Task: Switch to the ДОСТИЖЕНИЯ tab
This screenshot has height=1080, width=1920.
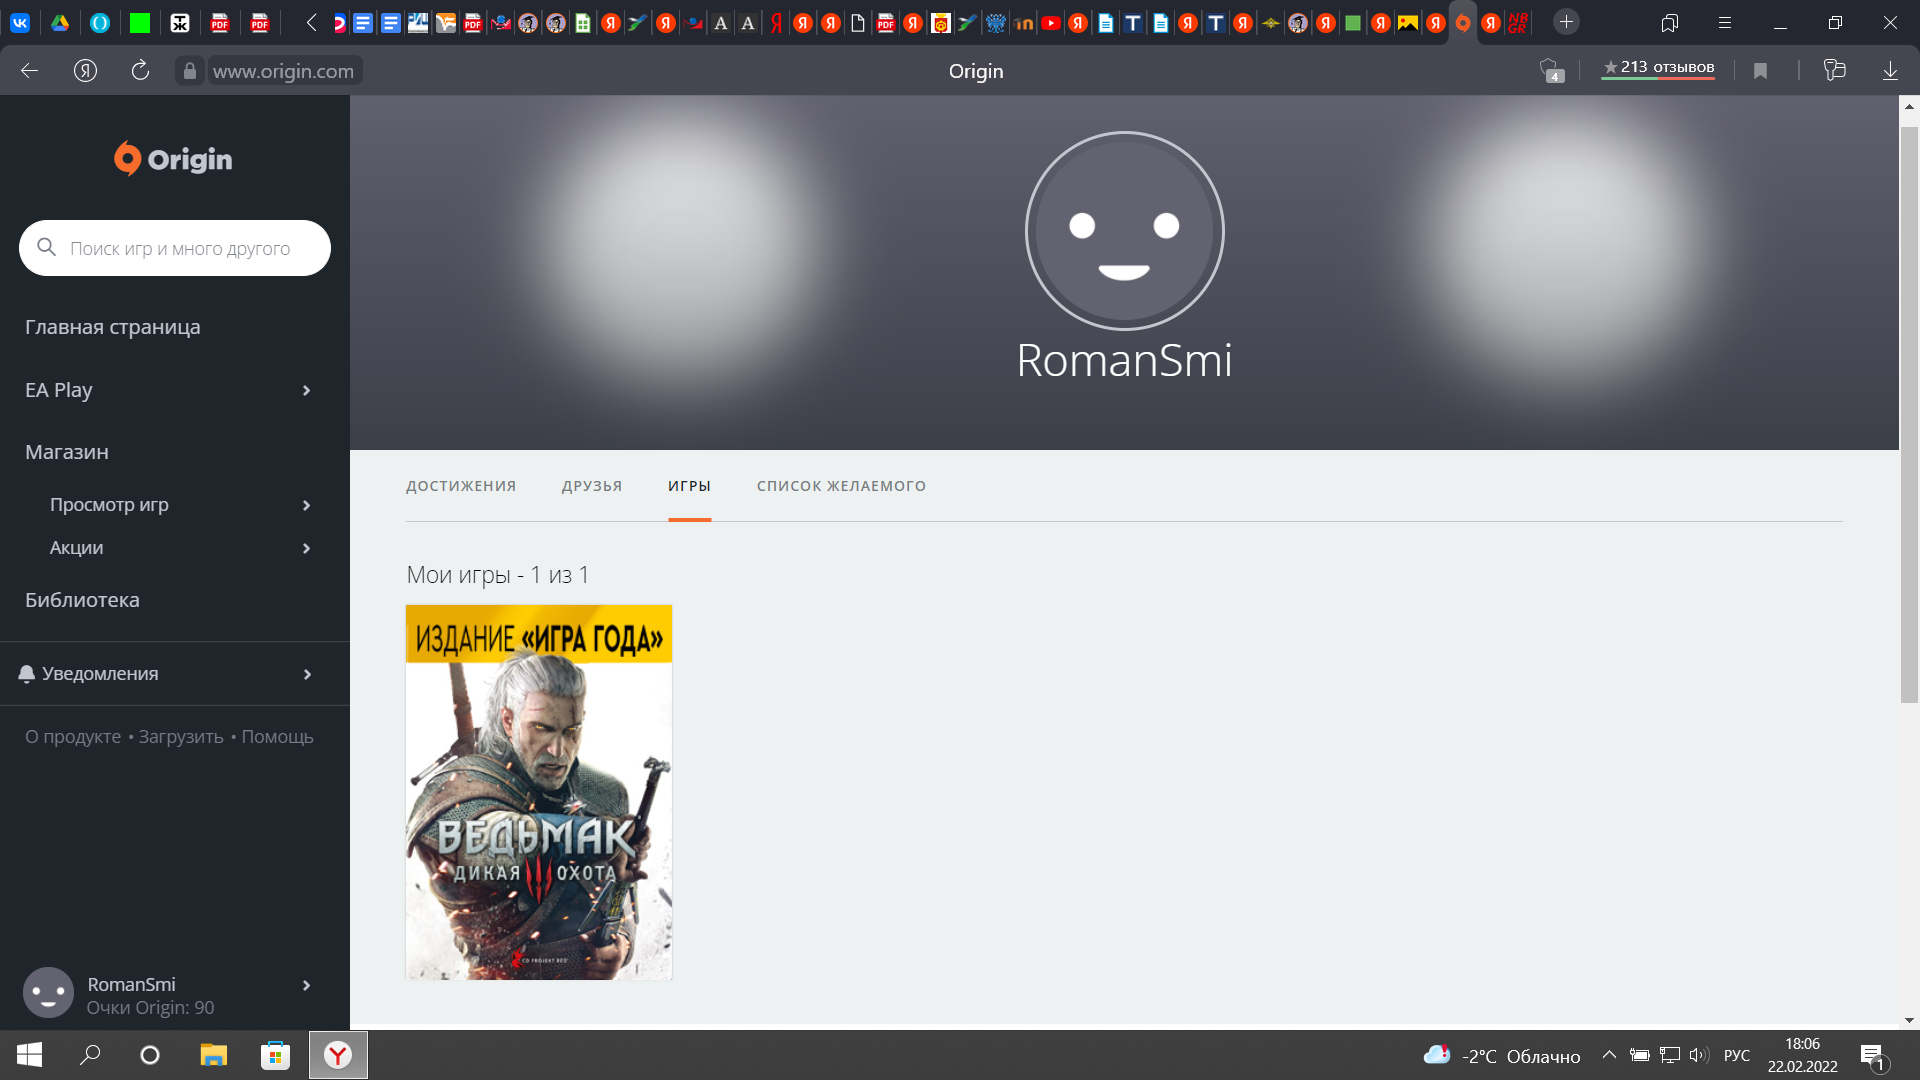Action: pos(460,486)
